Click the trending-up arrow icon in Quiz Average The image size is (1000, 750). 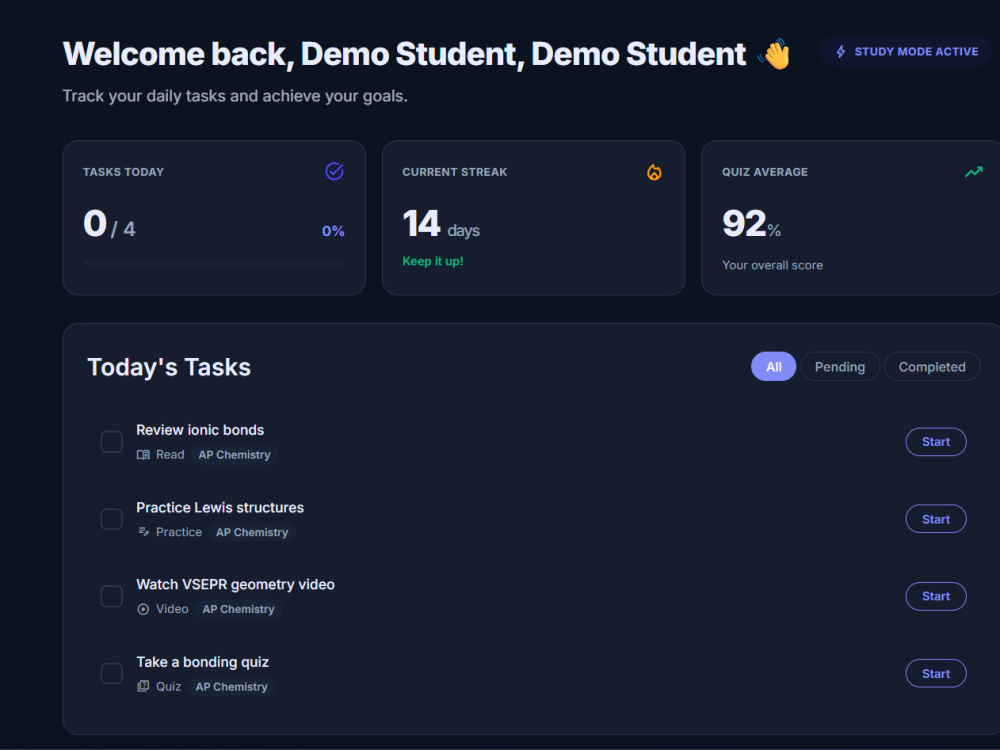tap(973, 172)
